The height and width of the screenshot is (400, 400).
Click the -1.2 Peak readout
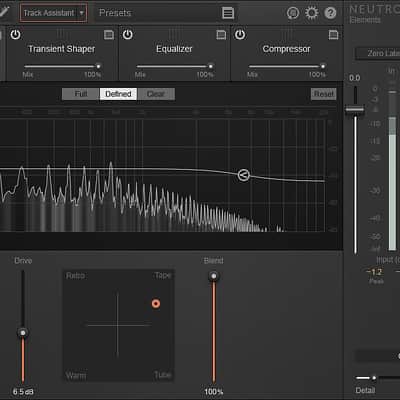374,272
